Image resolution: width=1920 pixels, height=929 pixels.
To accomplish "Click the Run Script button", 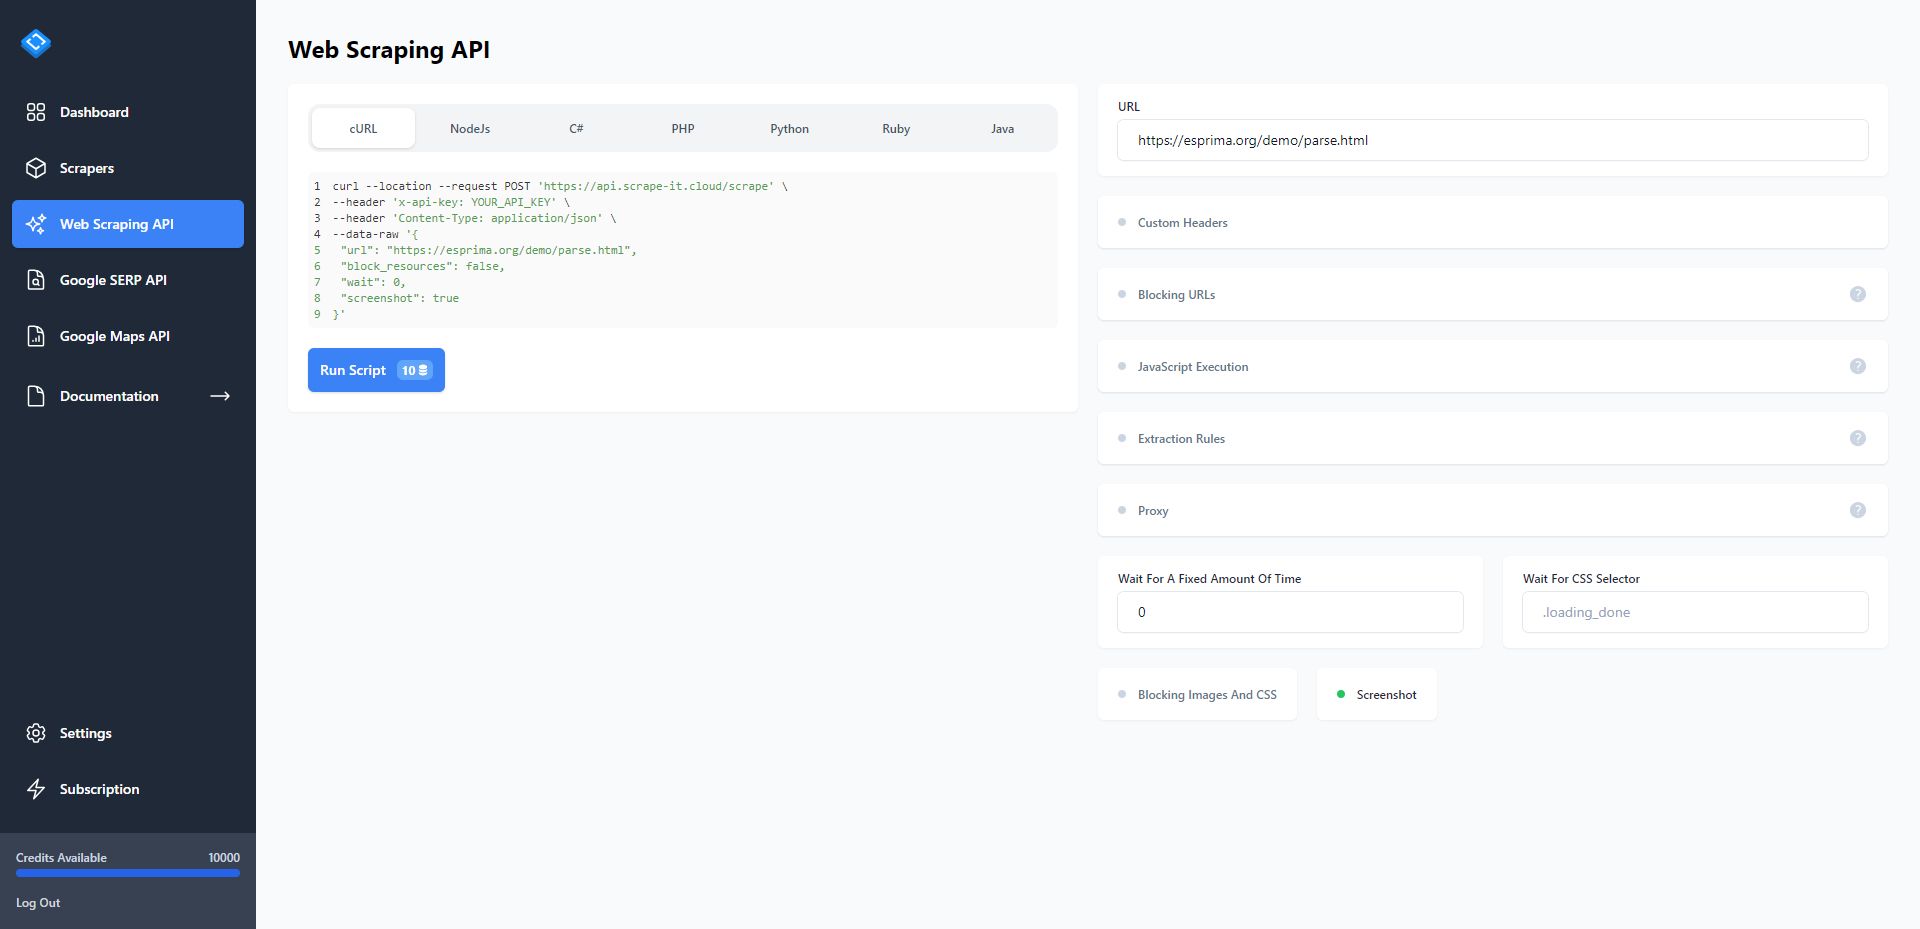I will (x=376, y=370).
